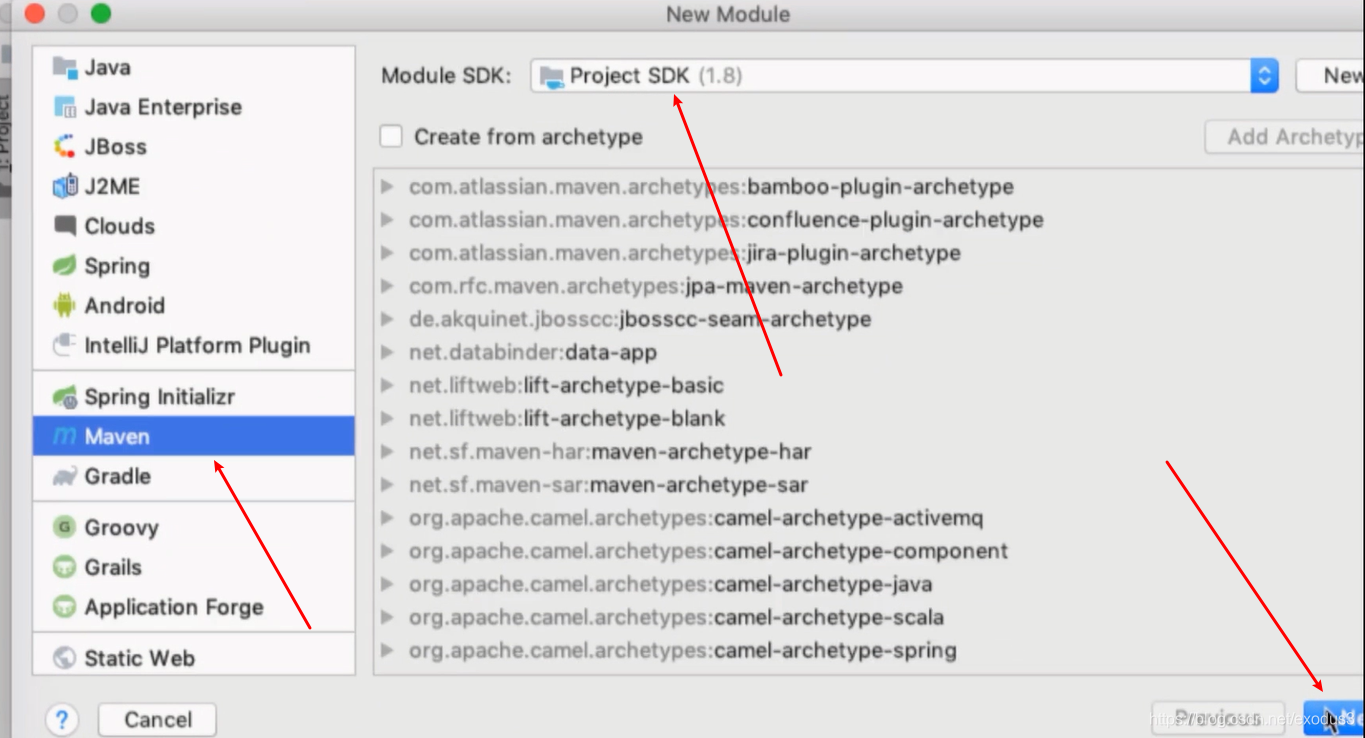Click the JBoss icon in sidebar
The height and width of the screenshot is (738, 1365).
(x=65, y=147)
